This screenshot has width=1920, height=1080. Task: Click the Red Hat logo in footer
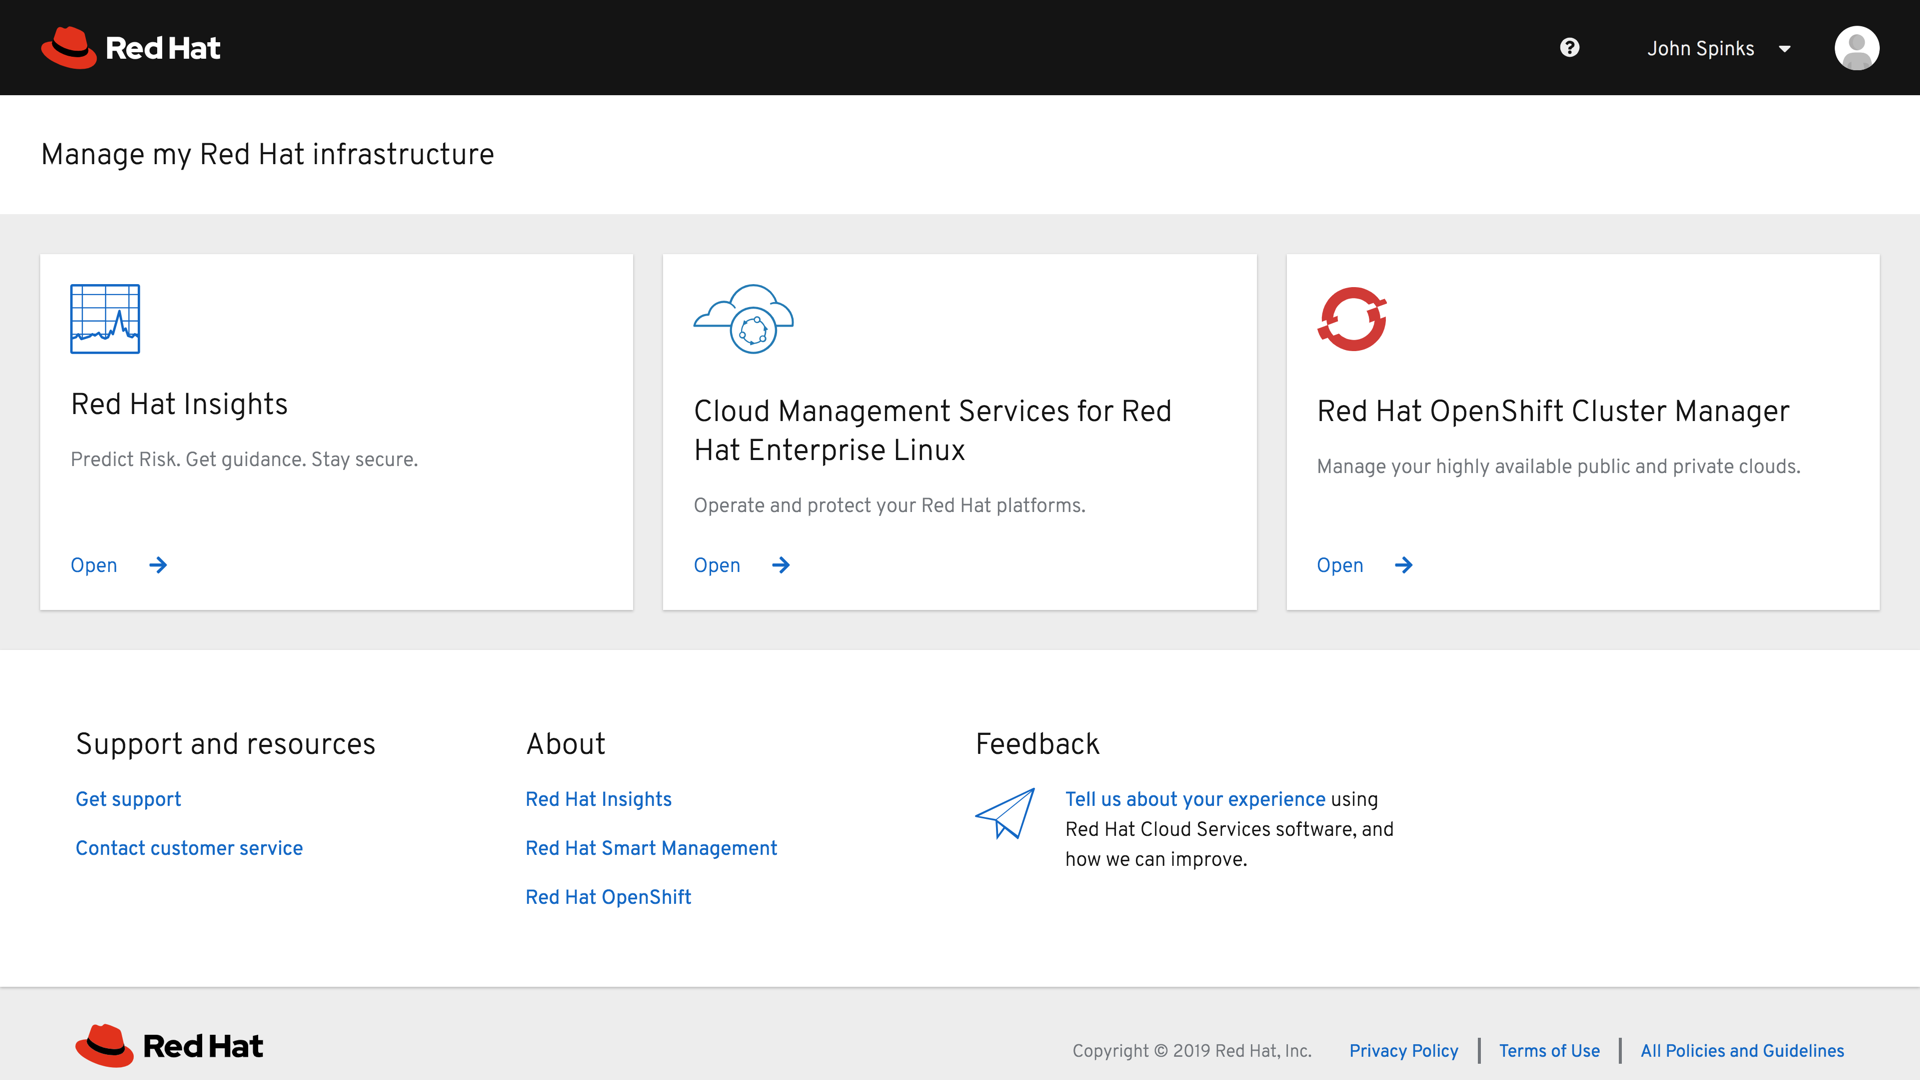coord(169,1046)
